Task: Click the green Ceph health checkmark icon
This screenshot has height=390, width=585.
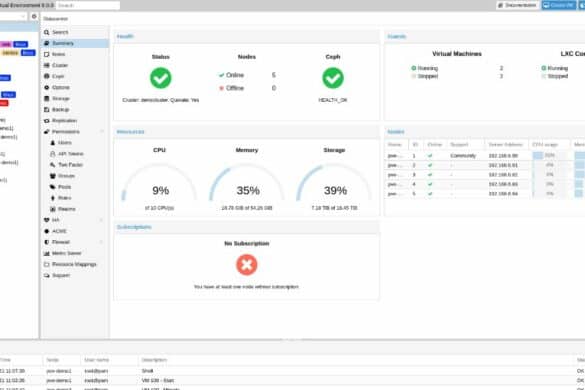Action: [333, 78]
